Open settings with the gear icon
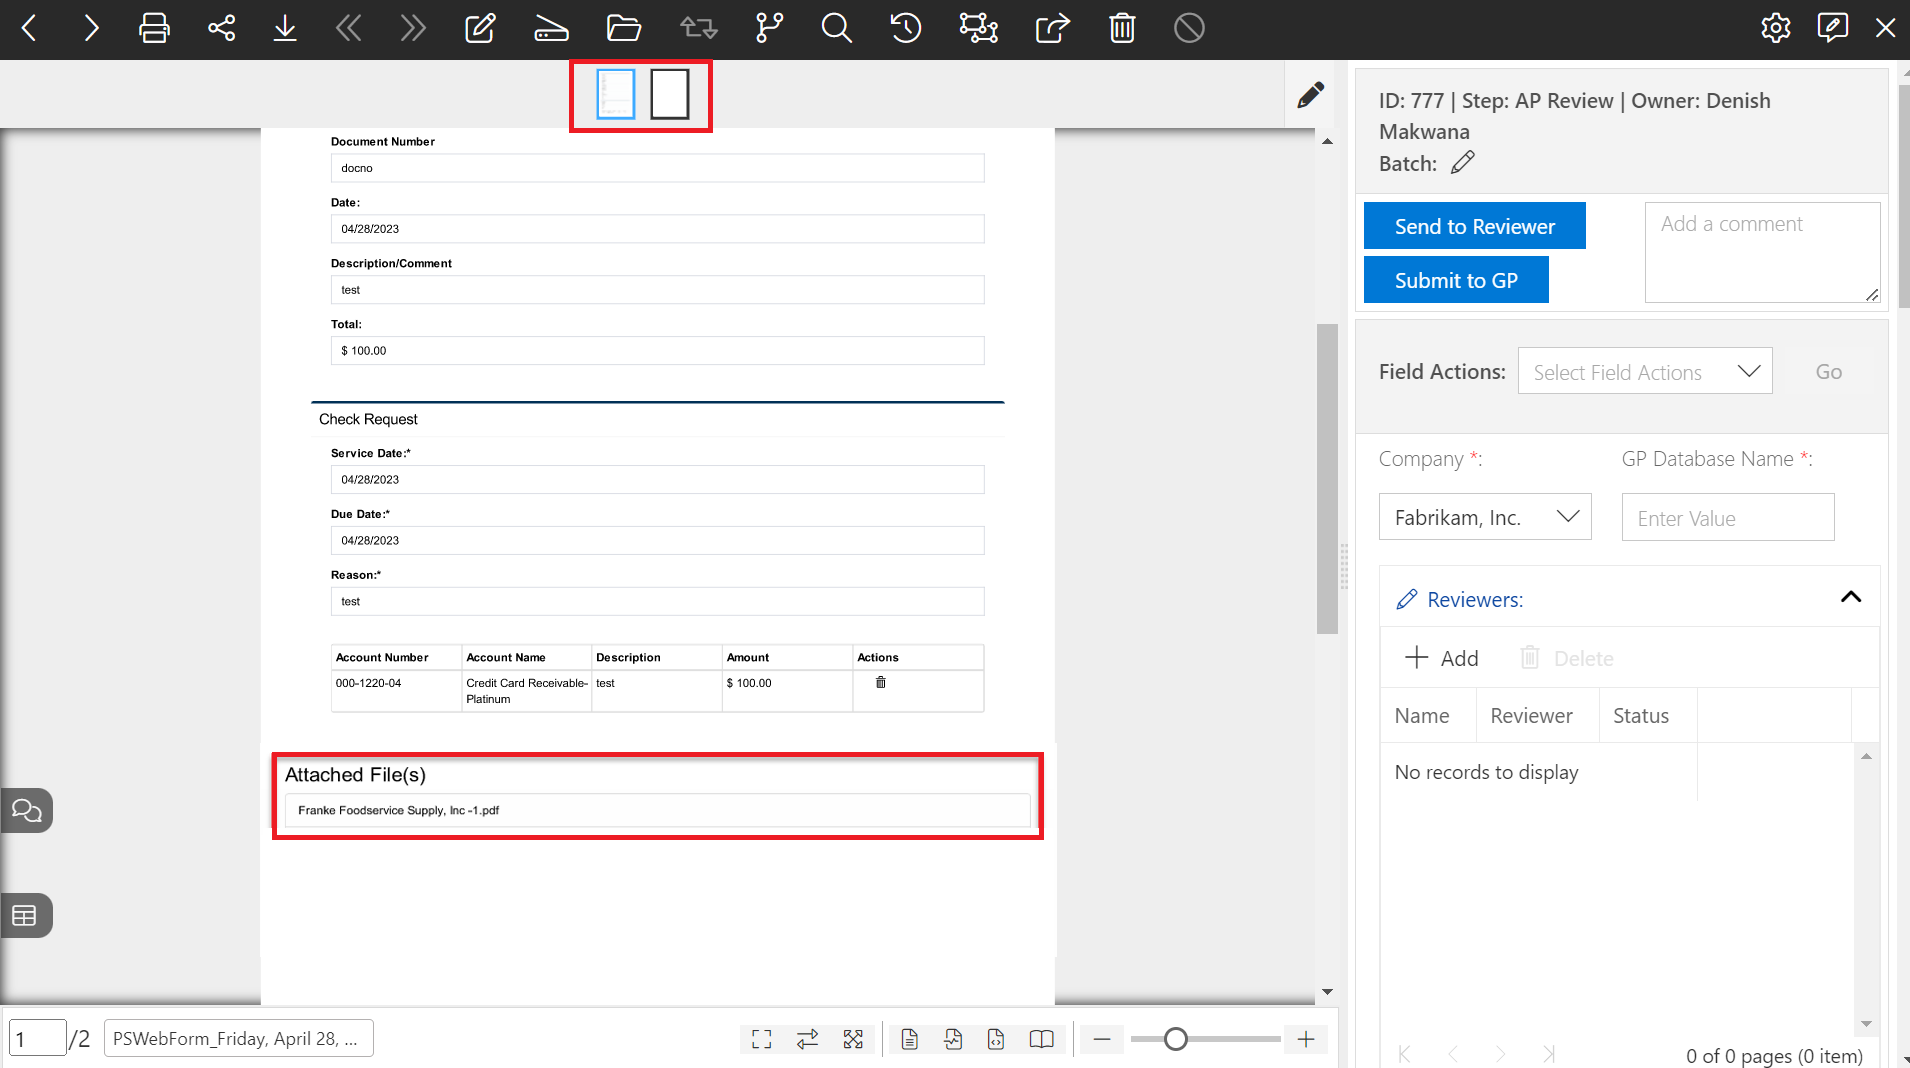This screenshot has height=1068, width=1910. pos(1776,28)
